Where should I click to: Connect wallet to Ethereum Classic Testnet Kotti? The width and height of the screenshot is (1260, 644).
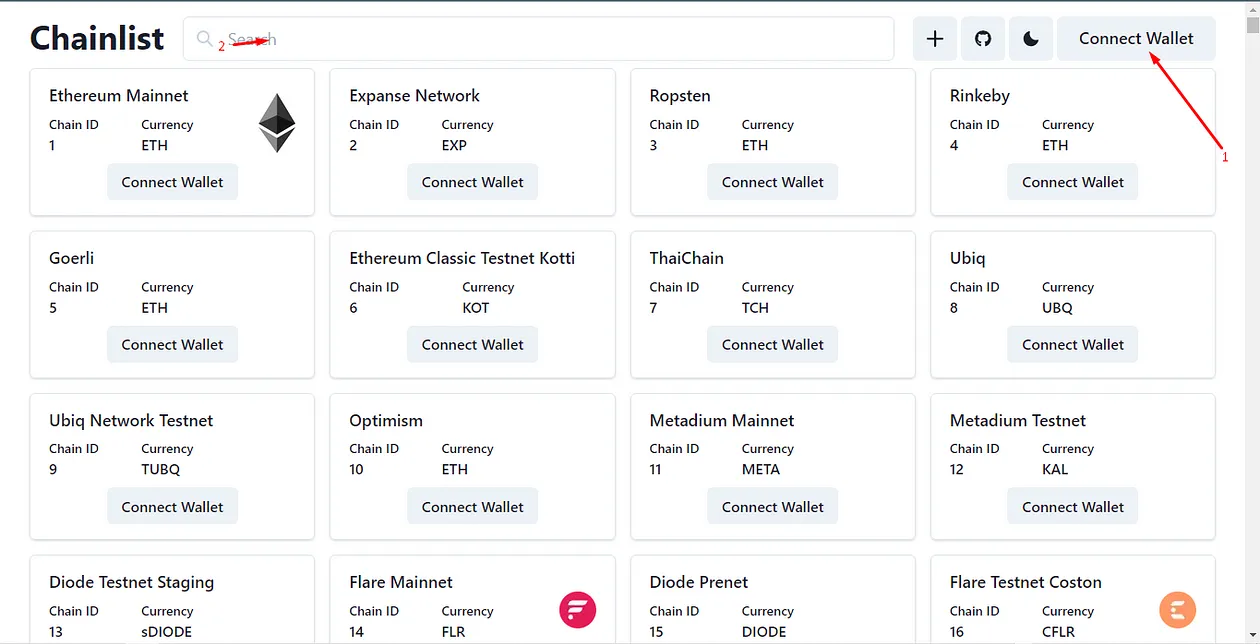472,345
